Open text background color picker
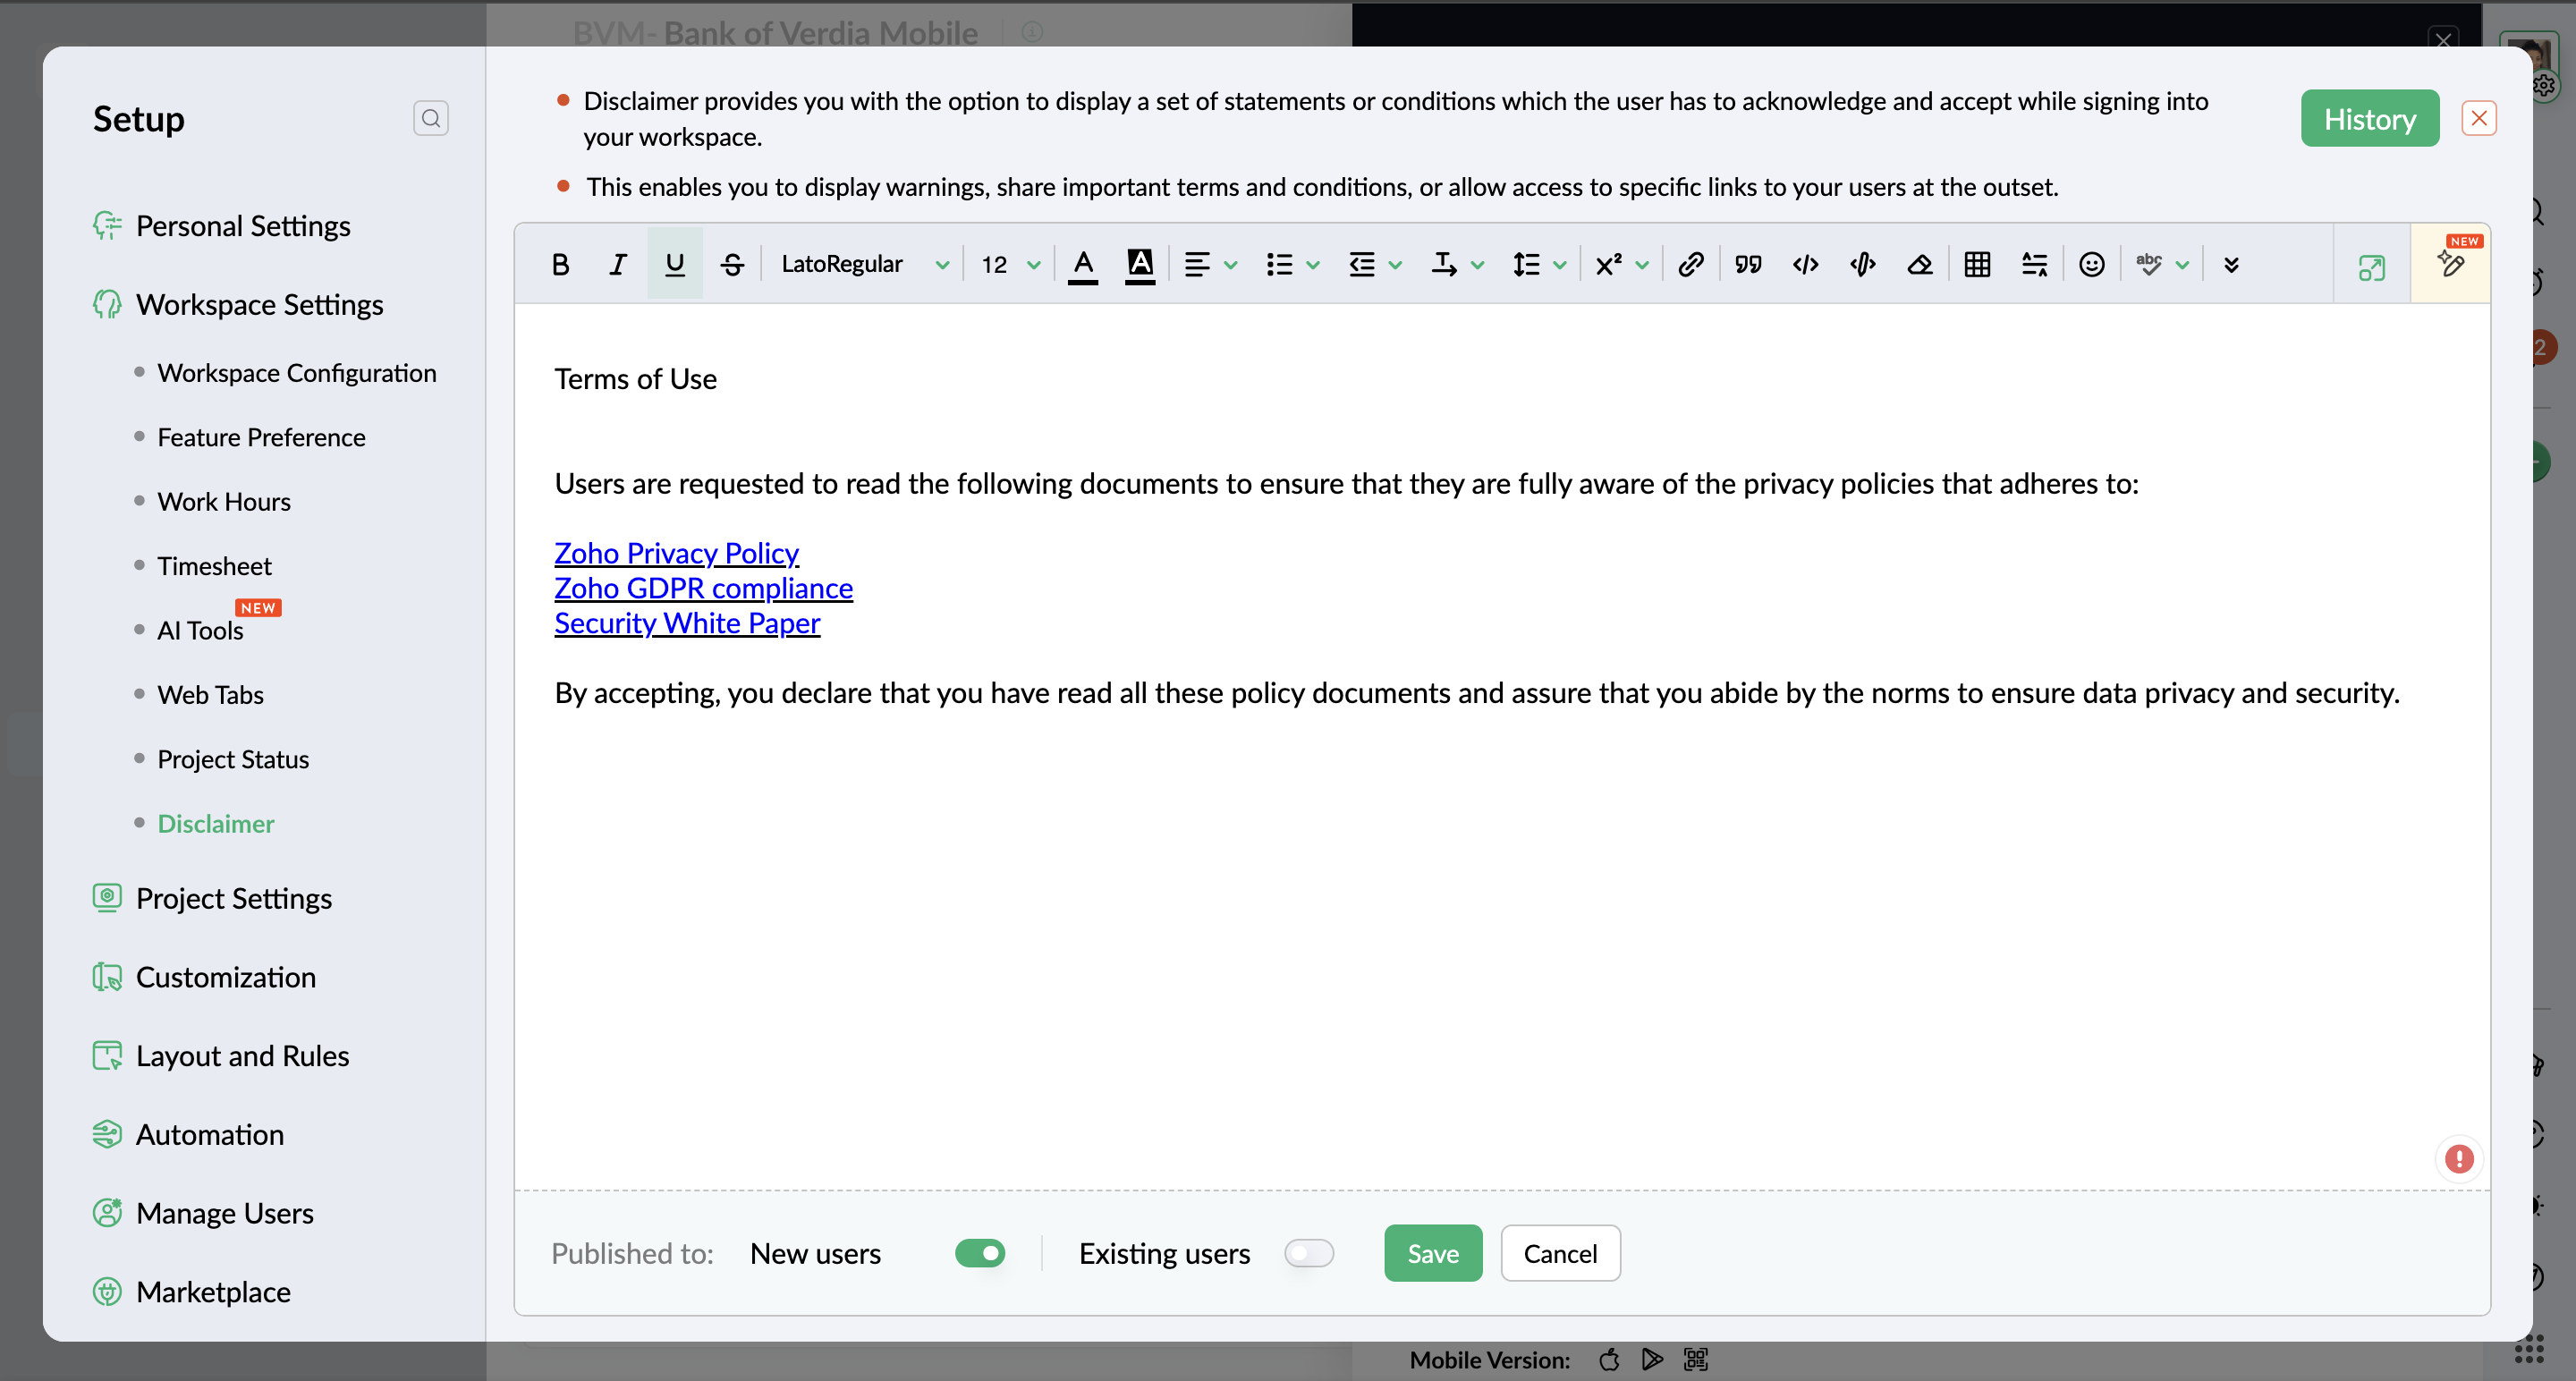This screenshot has height=1381, width=2576. click(x=1140, y=265)
